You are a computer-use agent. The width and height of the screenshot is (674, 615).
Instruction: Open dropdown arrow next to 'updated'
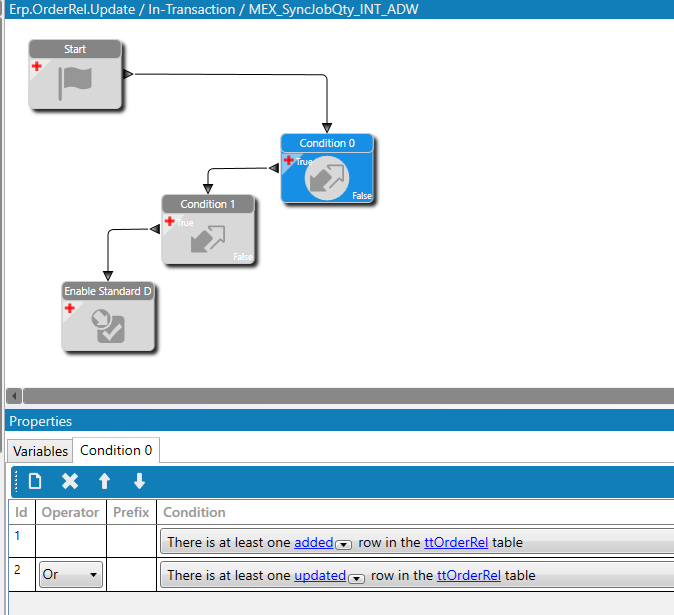click(356, 578)
